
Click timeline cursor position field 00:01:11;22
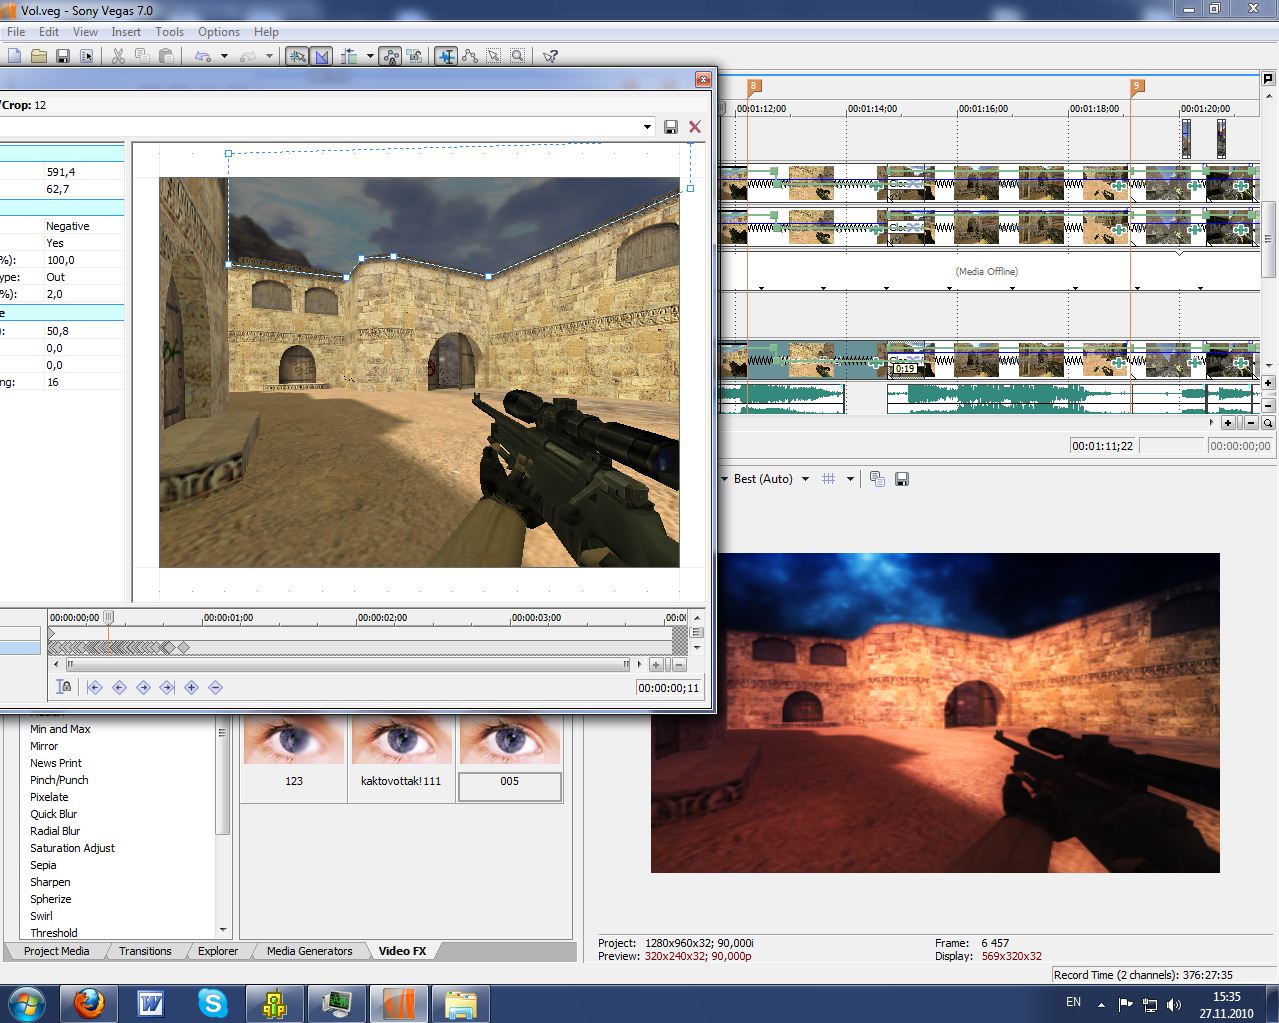tap(1102, 446)
